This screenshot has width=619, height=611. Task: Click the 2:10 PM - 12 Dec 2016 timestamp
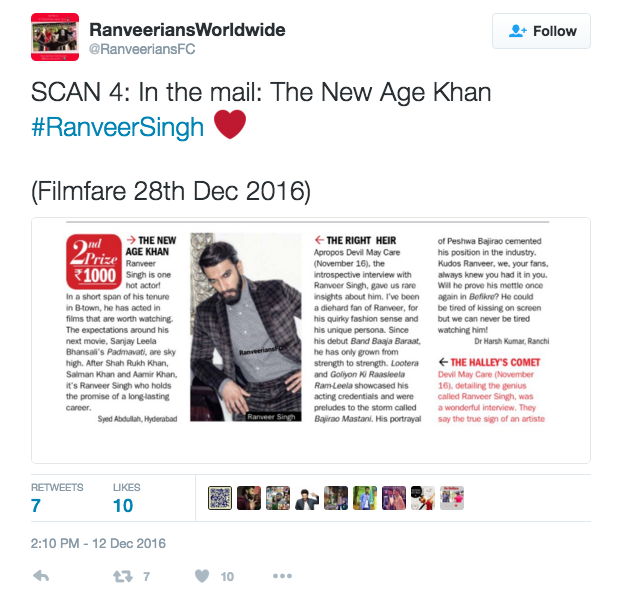coord(98,544)
